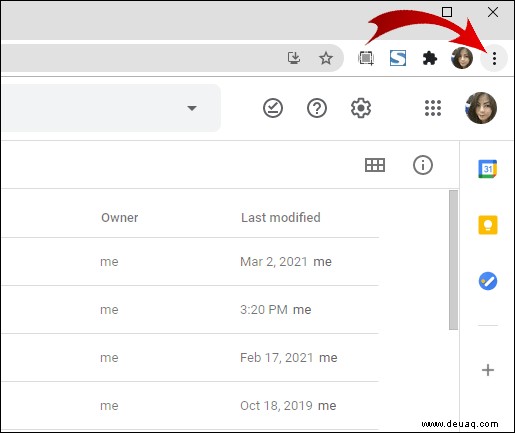
Task: Click the Google account avatar
Action: point(481,108)
